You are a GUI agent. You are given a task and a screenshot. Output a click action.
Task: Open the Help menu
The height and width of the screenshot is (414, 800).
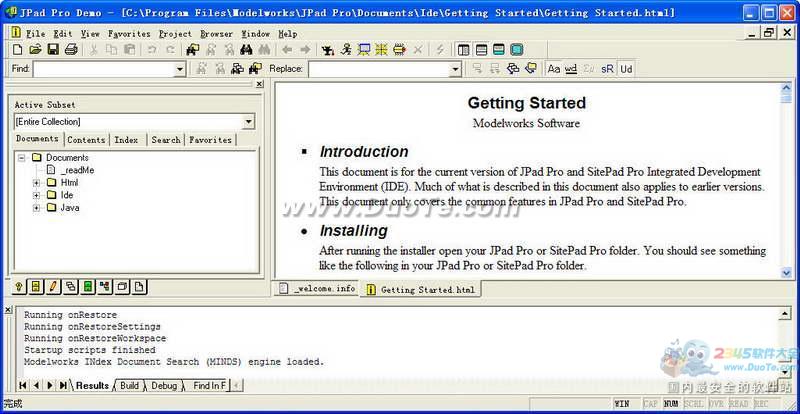(x=288, y=34)
